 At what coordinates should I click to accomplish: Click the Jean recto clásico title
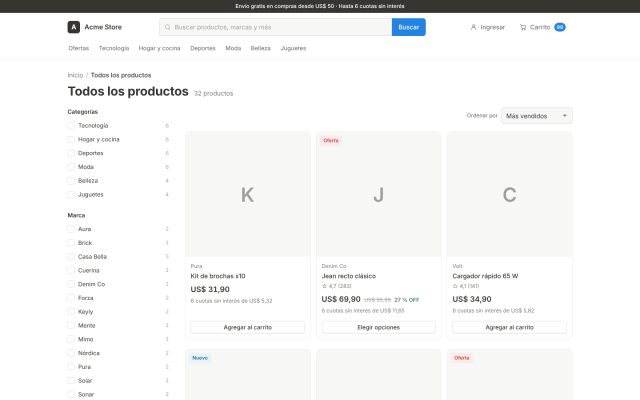[349, 276]
